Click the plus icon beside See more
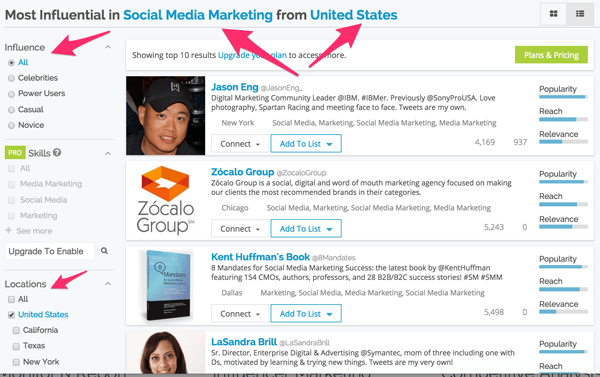This screenshot has width=600, height=377. 8,230
